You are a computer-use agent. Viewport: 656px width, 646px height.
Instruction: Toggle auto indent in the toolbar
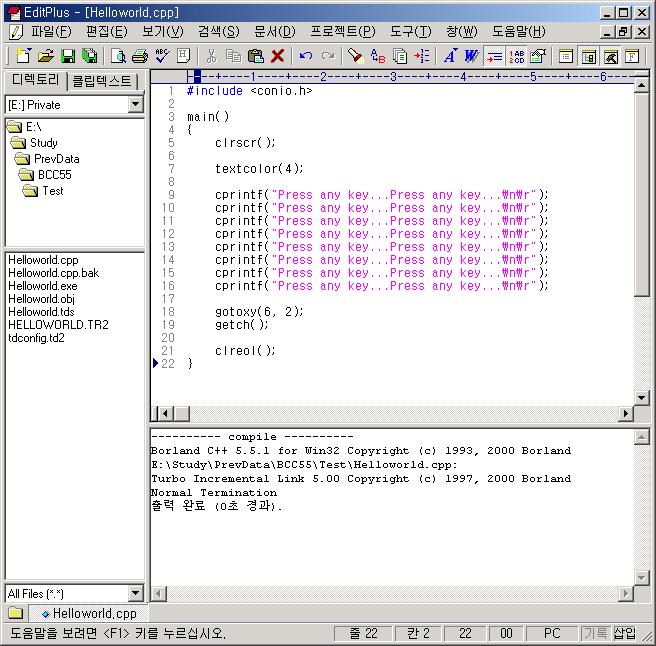(x=494, y=56)
